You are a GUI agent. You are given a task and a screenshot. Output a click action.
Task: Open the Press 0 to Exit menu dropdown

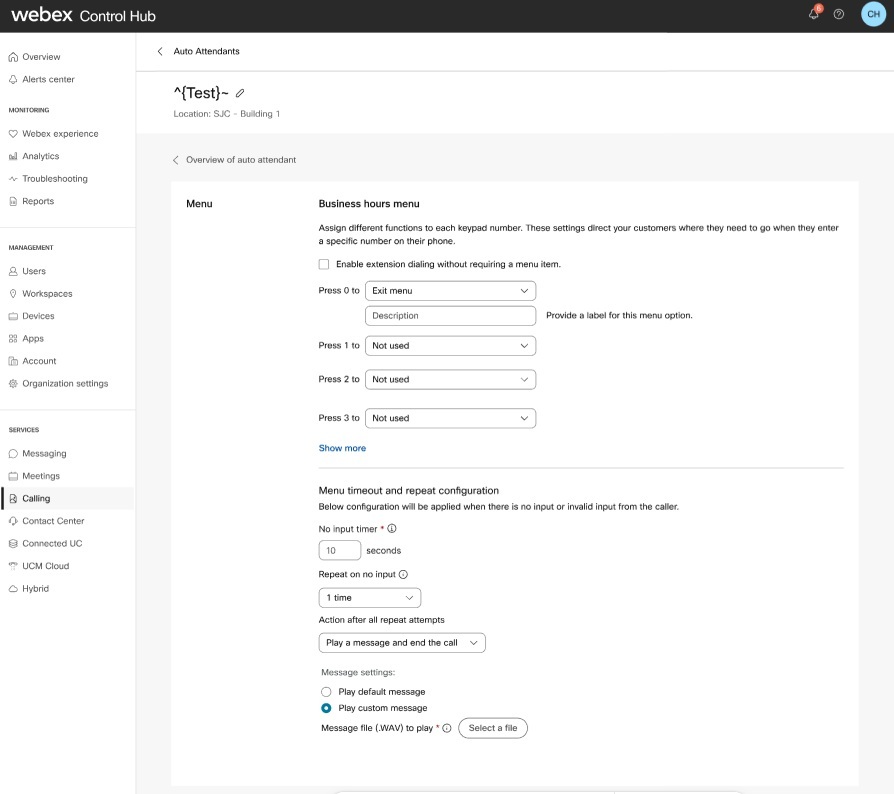[x=450, y=291]
